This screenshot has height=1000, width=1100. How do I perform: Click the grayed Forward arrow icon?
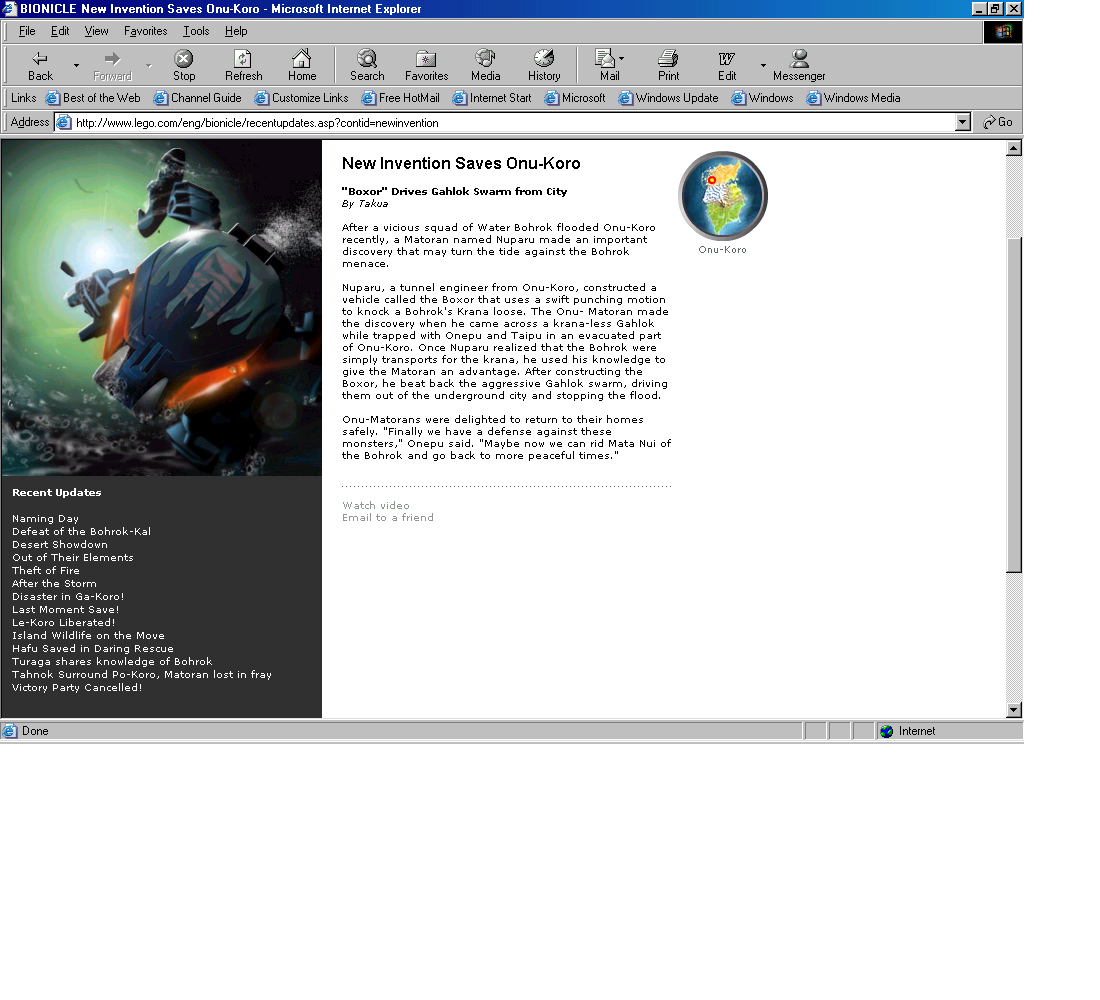tap(112, 58)
